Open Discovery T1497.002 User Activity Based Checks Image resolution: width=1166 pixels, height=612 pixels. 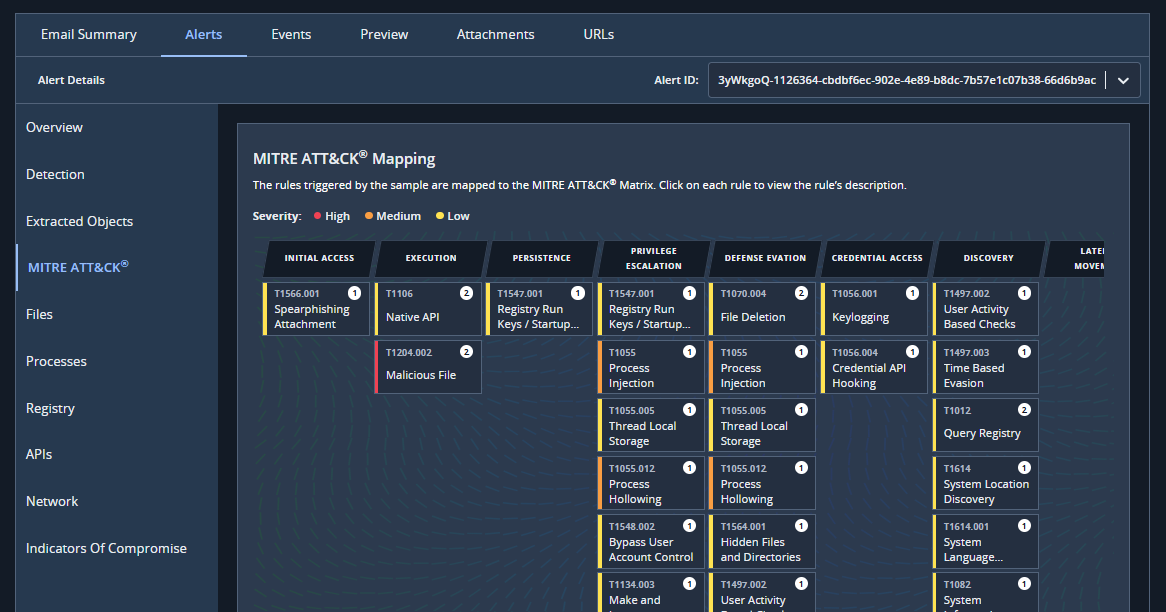coord(985,309)
